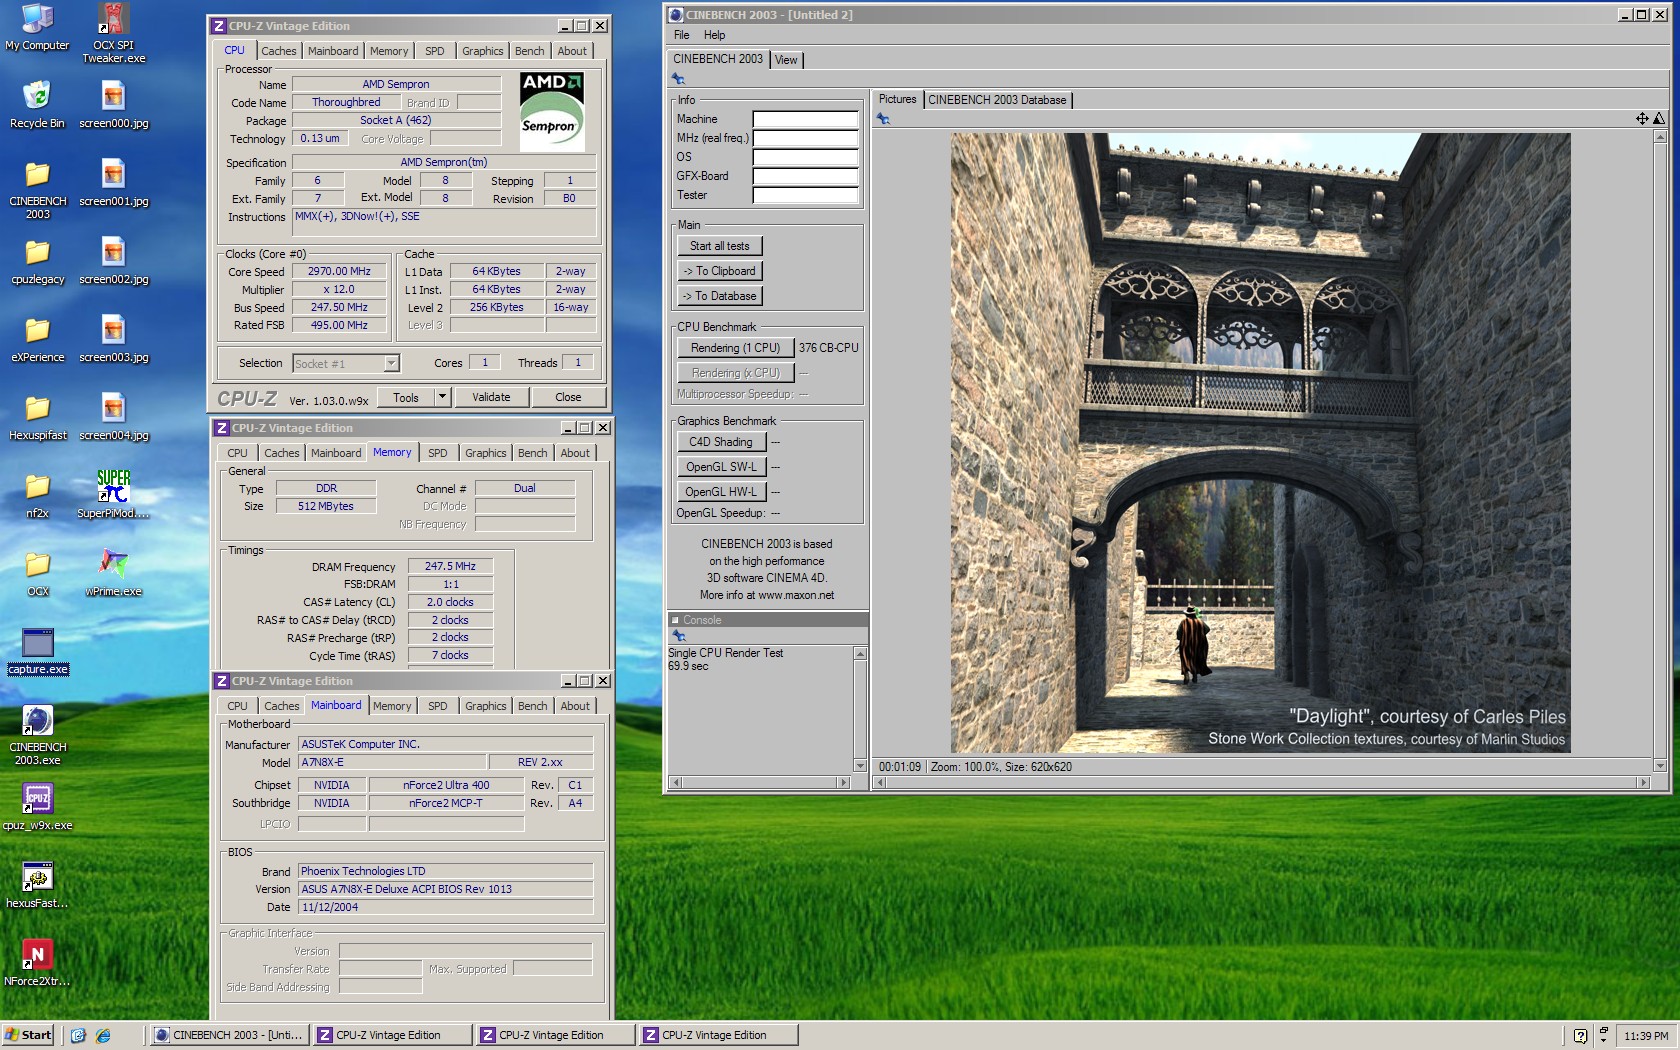Viewport: 1680px width, 1050px height.
Task: Open CINEBENCH 2003 folder icon
Action: point(37,190)
